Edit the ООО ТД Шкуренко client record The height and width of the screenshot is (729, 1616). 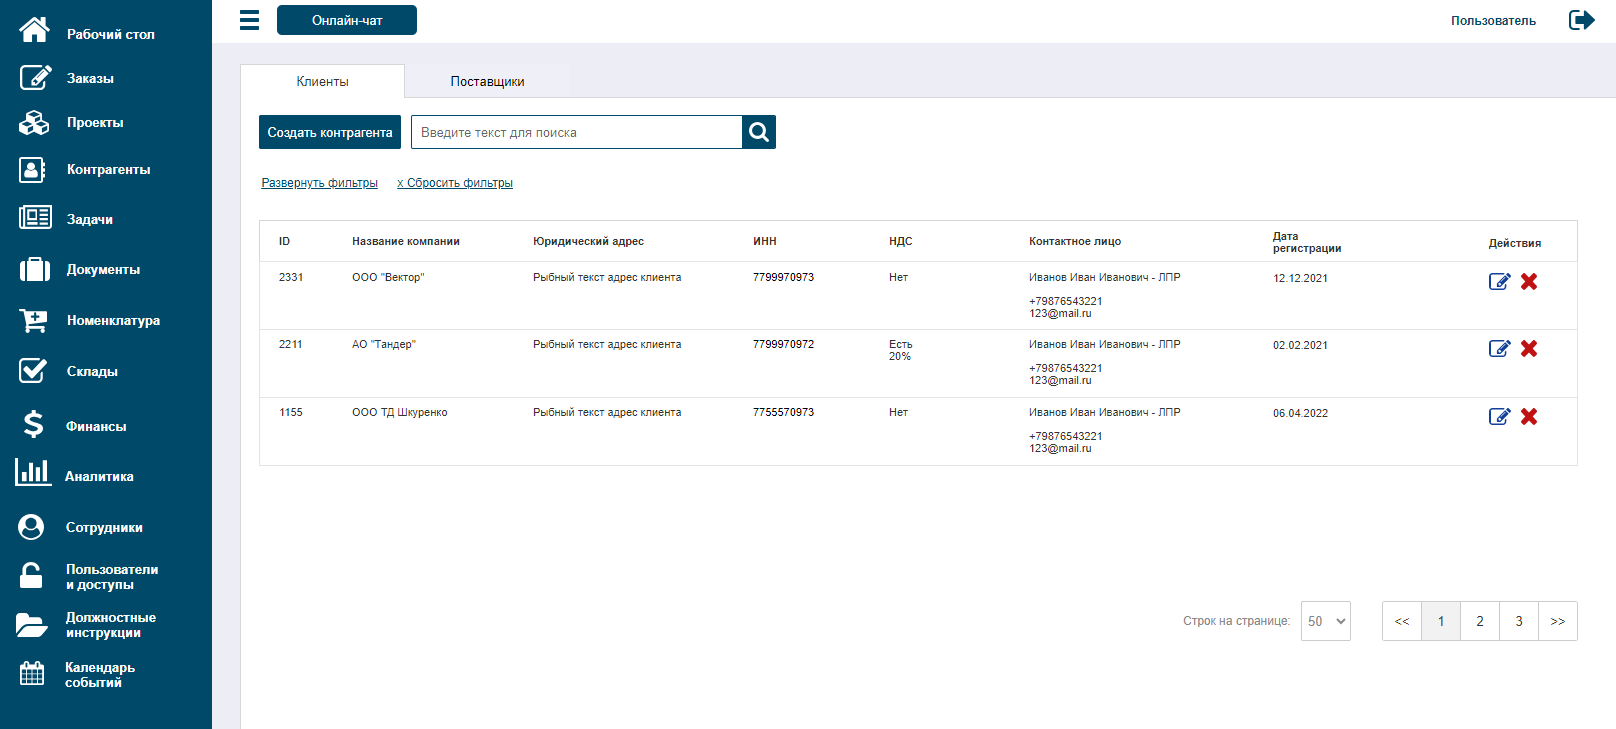(1499, 416)
